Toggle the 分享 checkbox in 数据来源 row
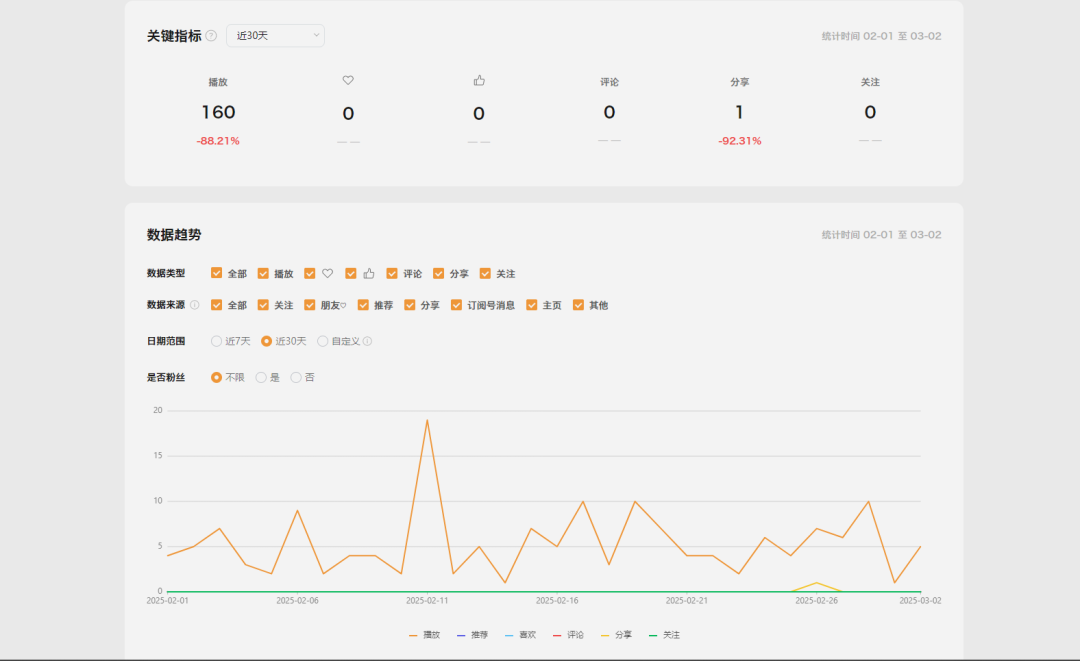 pos(410,305)
